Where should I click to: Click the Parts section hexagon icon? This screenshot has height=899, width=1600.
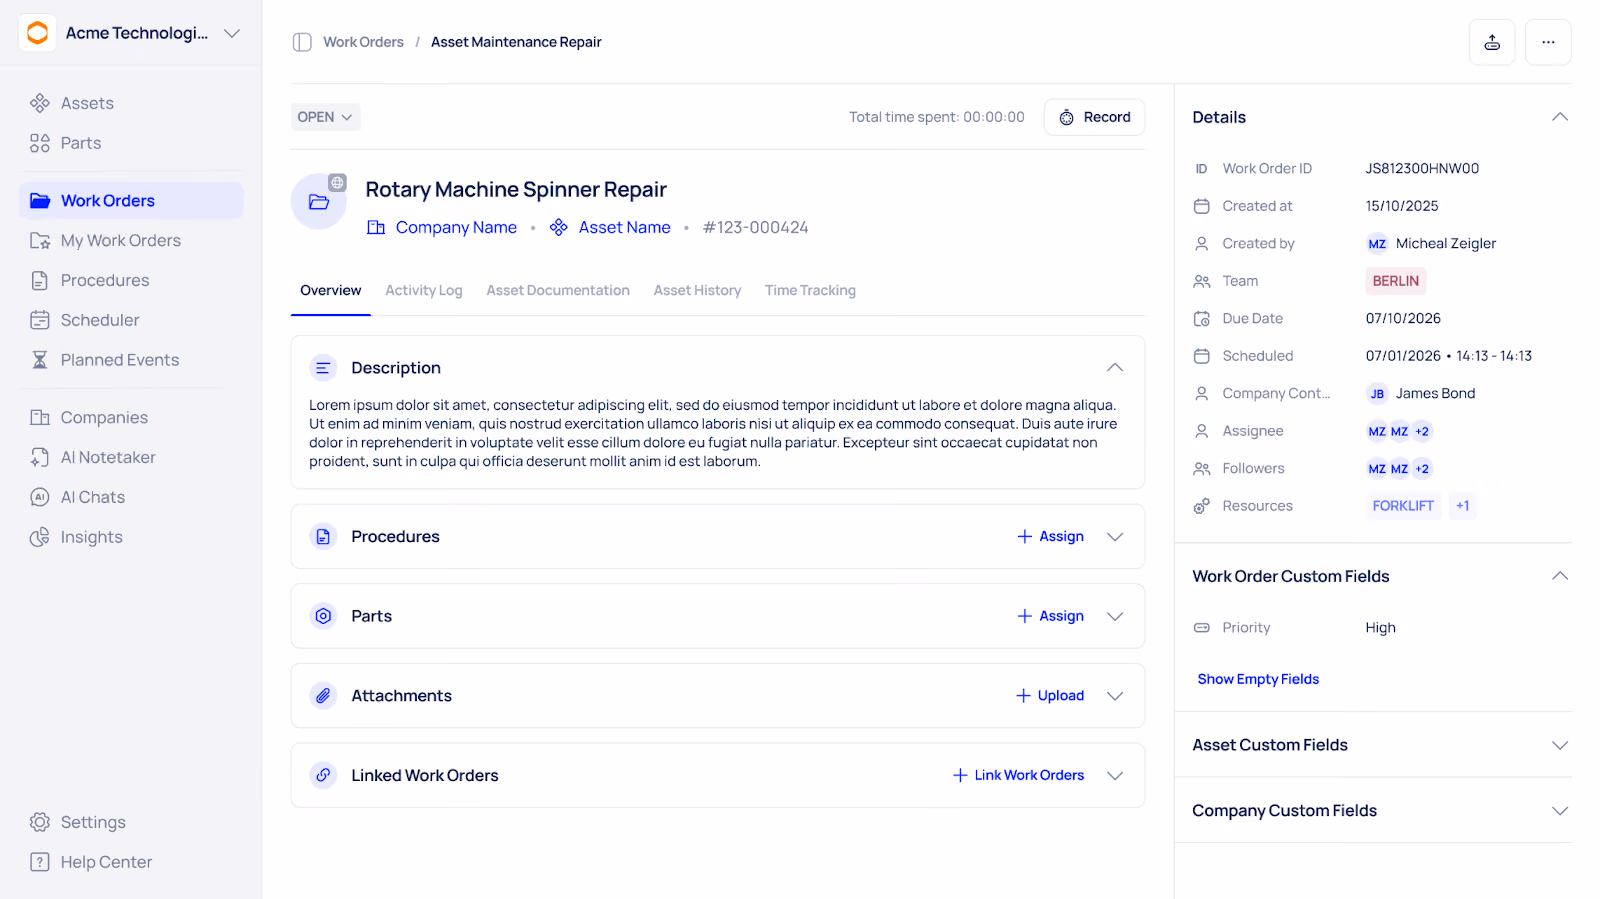click(323, 616)
